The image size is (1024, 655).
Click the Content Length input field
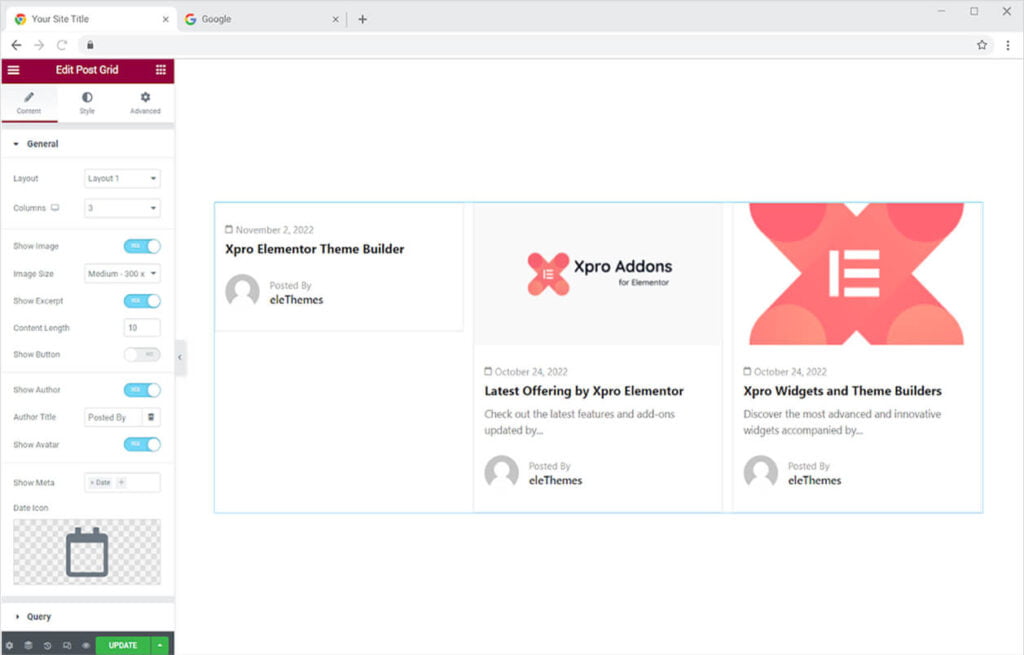142,328
